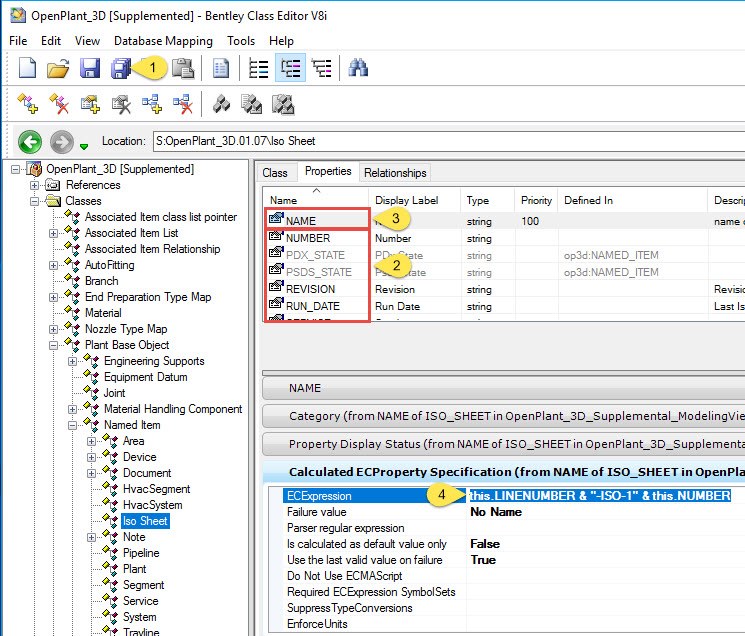Select the HvacSystem tree item
The width and height of the screenshot is (745, 636).
click(x=153, y=505)
